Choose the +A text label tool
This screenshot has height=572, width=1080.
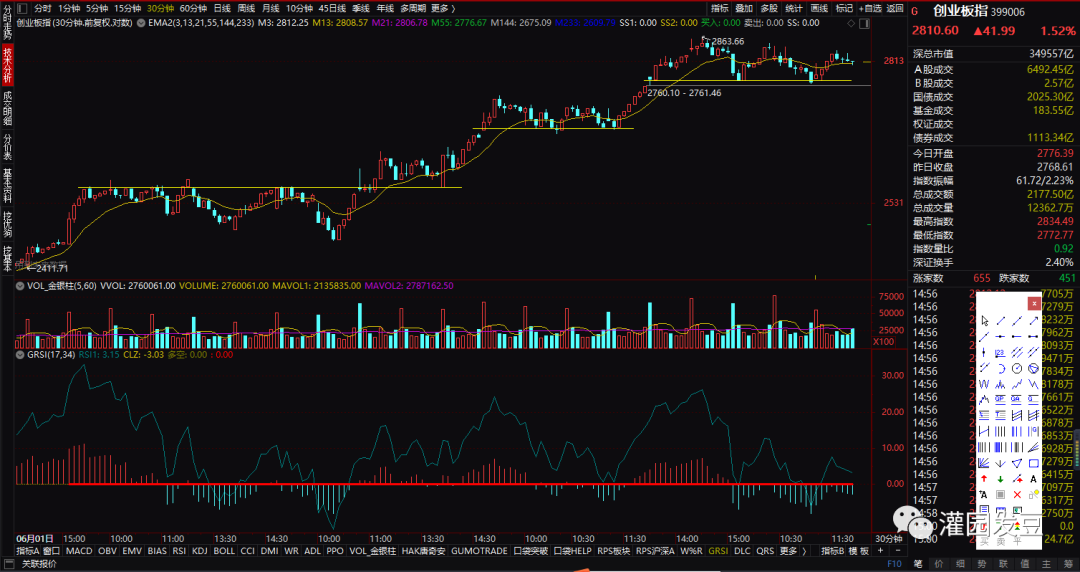[984, 495]
